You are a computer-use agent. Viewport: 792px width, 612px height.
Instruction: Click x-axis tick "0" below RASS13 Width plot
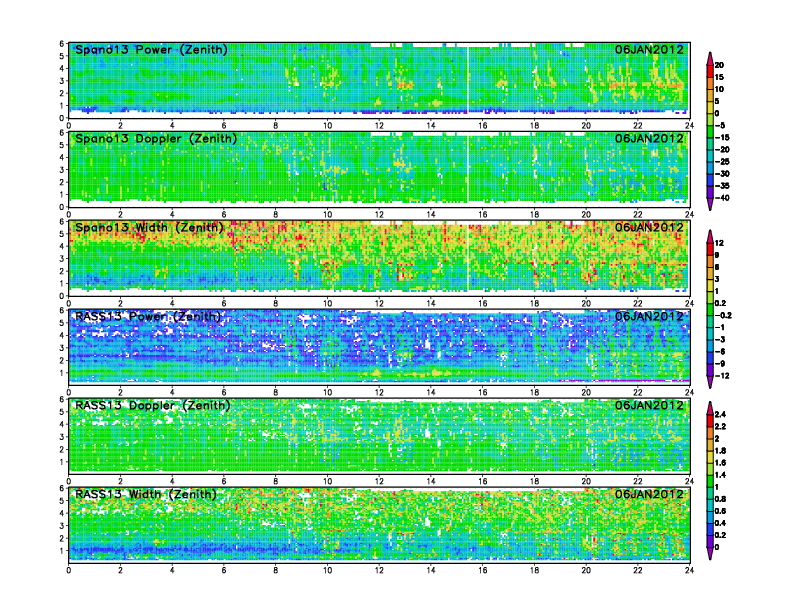pyautogui.click(x=69, y=570)
